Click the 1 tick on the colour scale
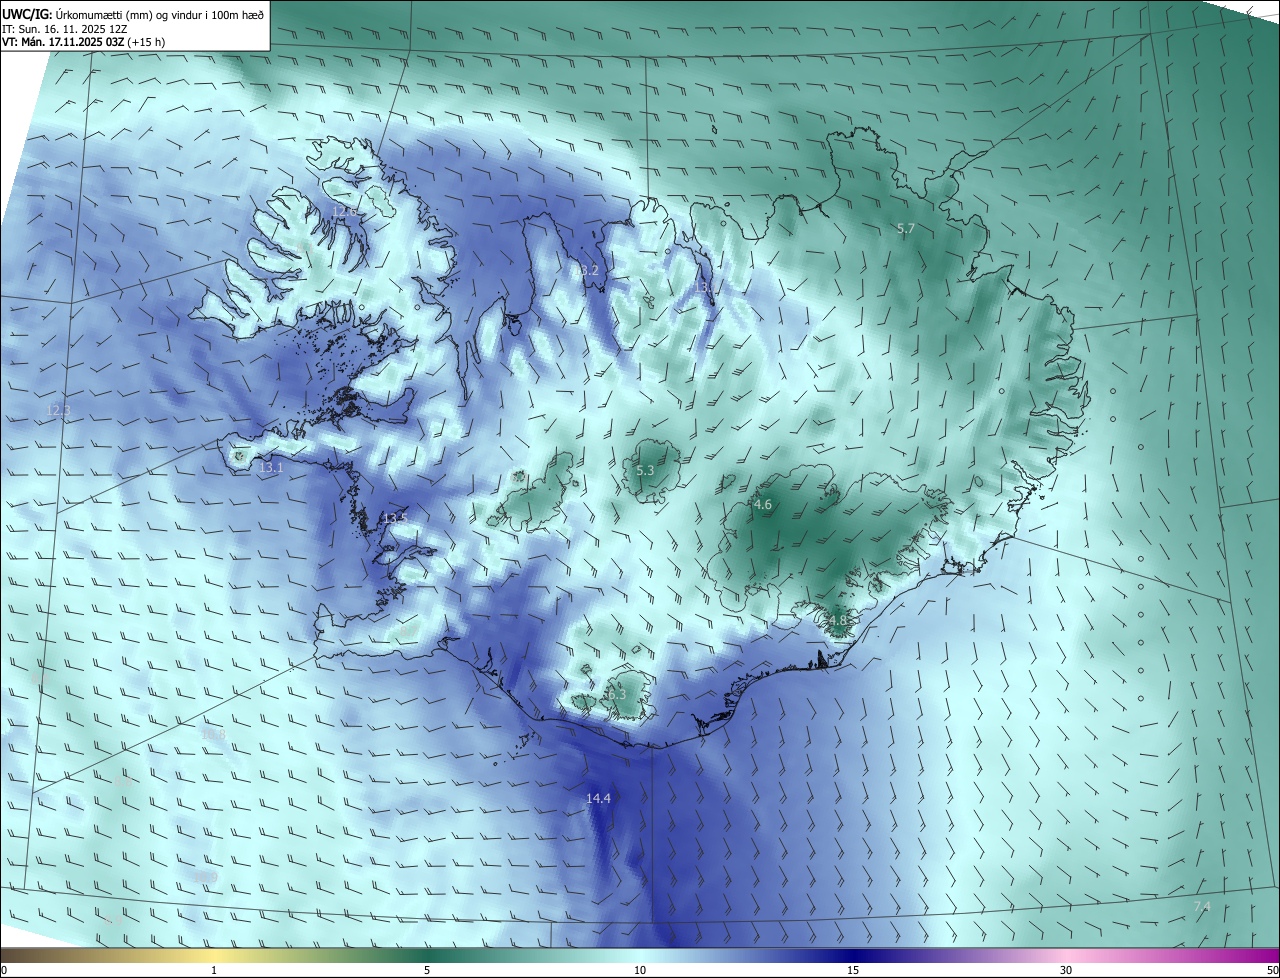This screenshot has width=1280, height=978. tap(214, 970)
